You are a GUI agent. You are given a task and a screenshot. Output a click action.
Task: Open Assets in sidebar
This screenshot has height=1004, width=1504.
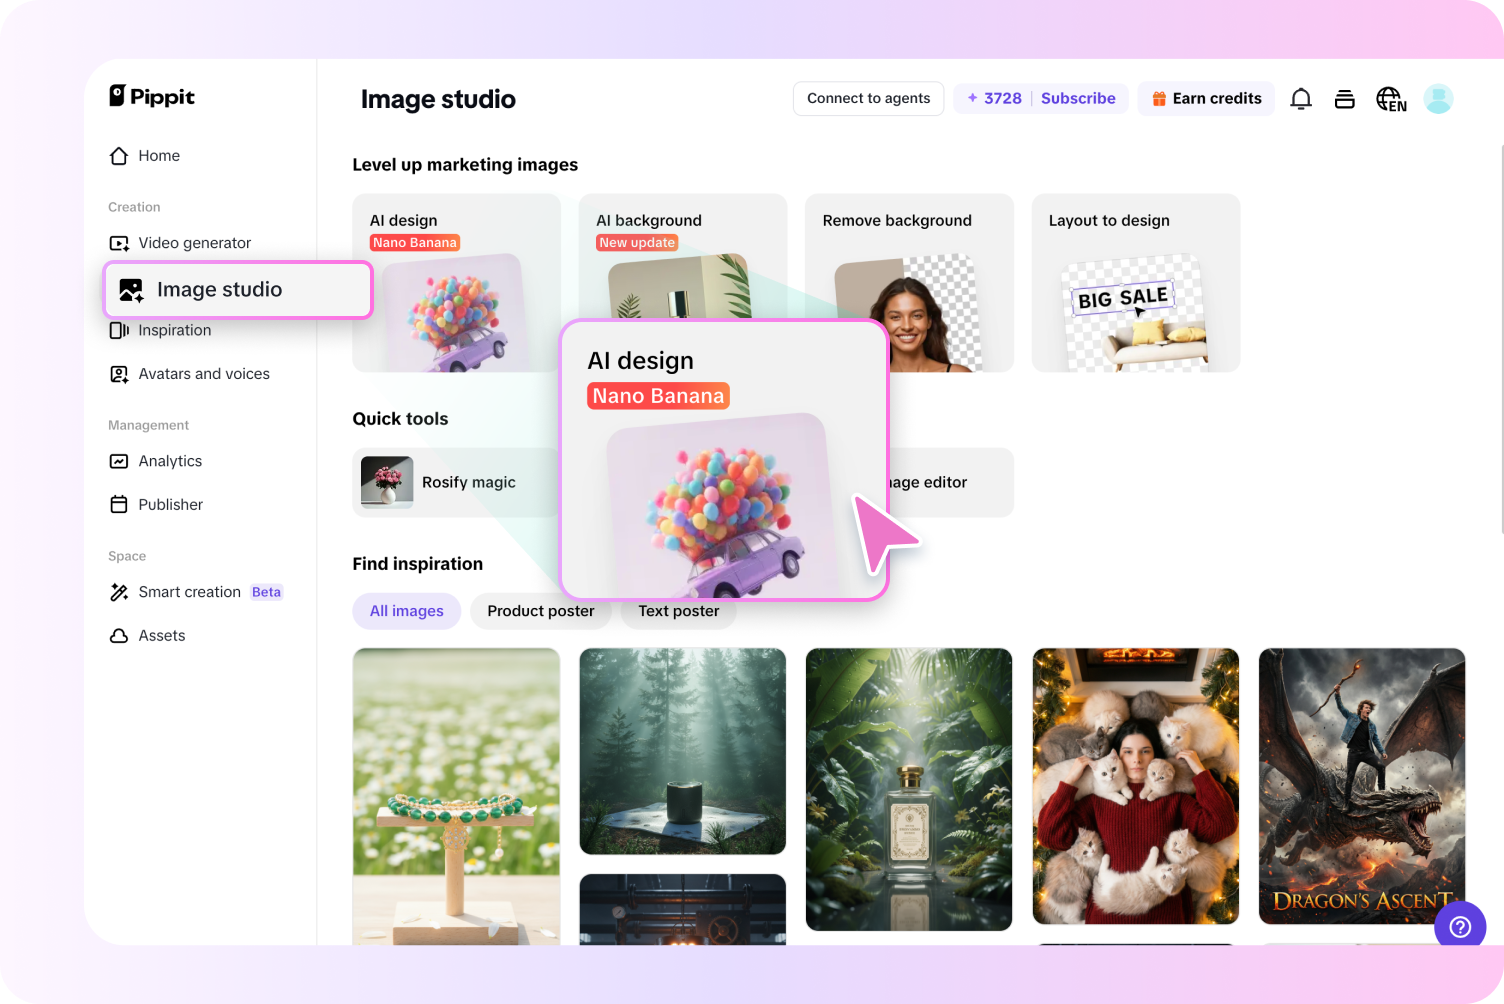(147, 636)
